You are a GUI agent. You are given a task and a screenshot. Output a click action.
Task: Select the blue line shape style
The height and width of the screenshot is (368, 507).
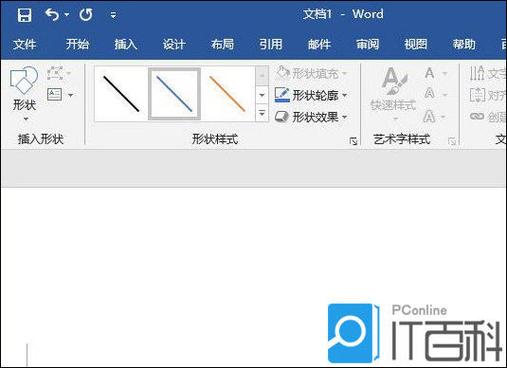174,94
